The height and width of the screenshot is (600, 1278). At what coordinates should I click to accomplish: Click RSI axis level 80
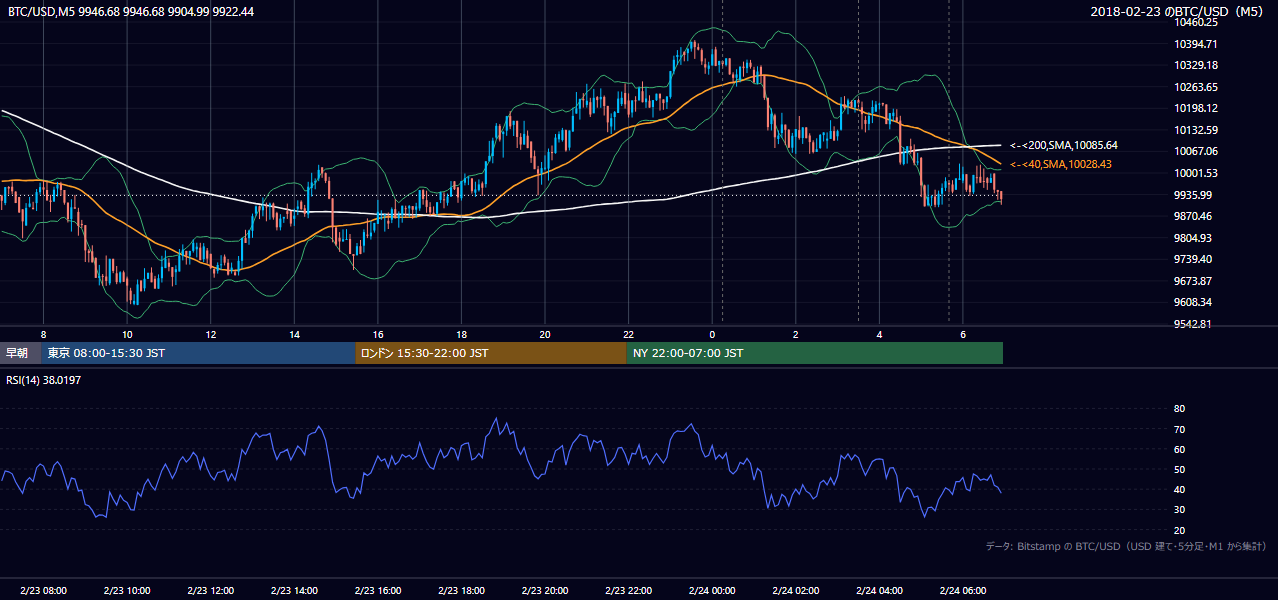click(x=1179, y=409)
